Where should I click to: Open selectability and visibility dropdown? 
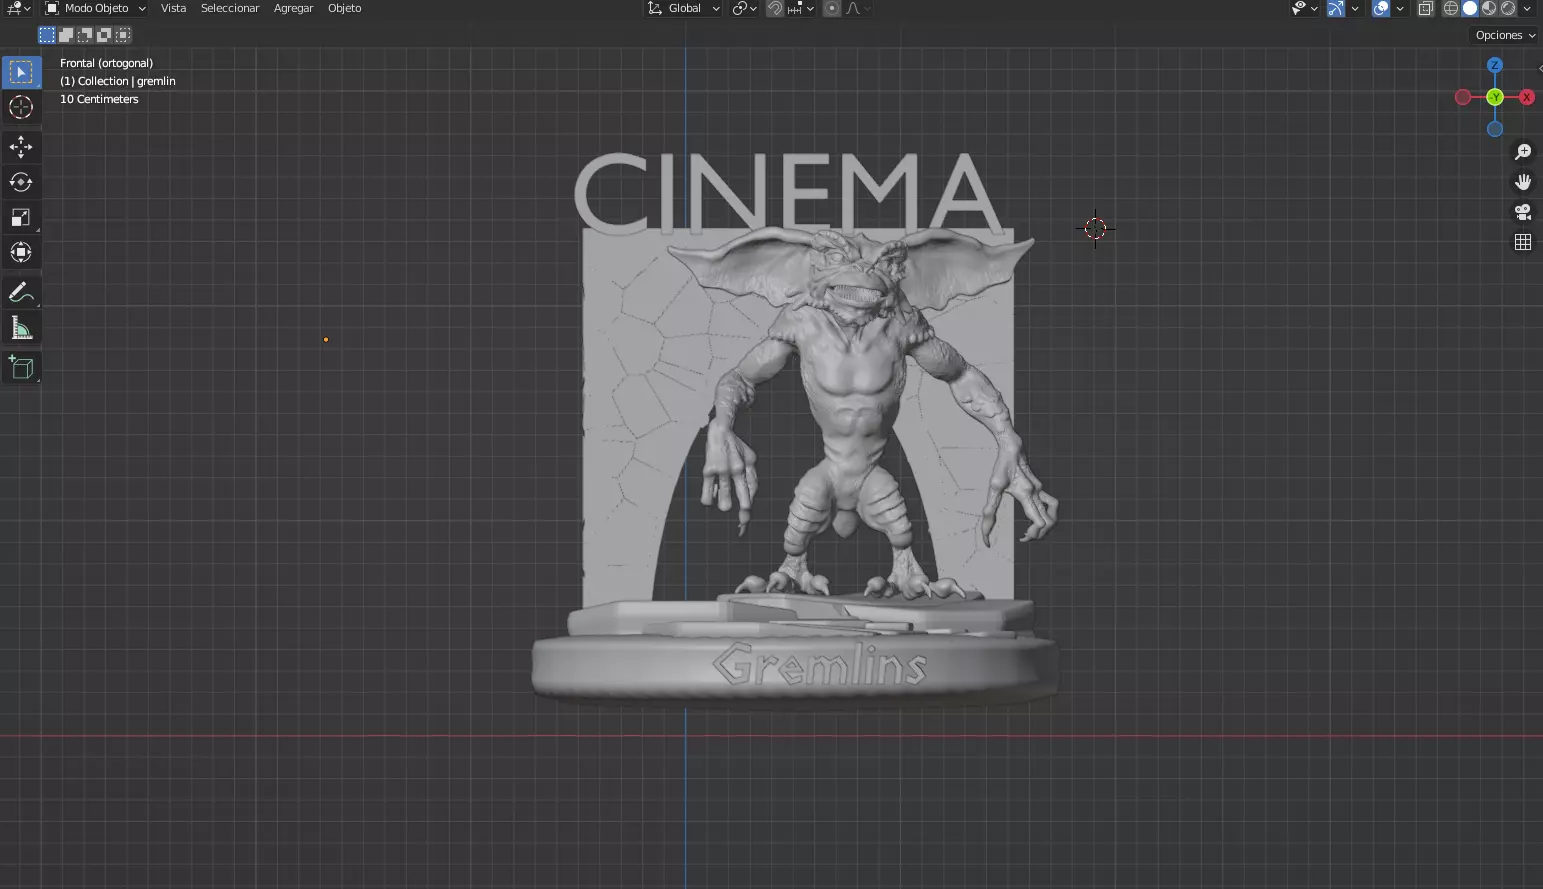[x=1305, y=8]
